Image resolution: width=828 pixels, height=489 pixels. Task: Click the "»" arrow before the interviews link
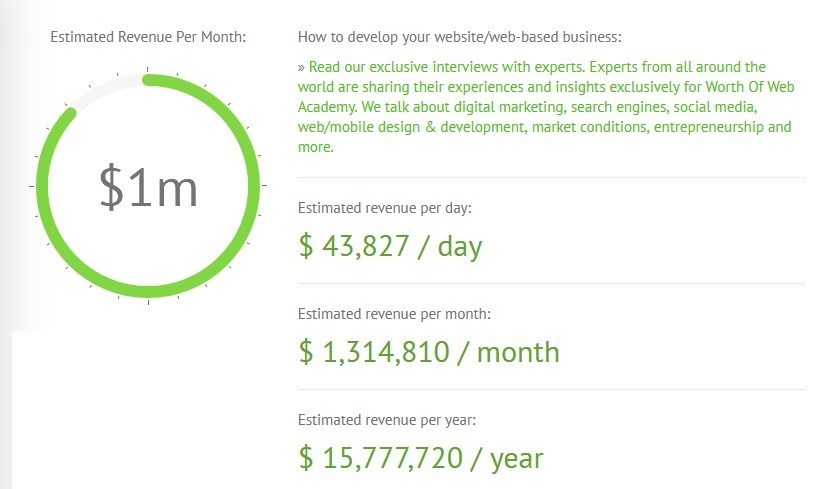tap(302, 67)
